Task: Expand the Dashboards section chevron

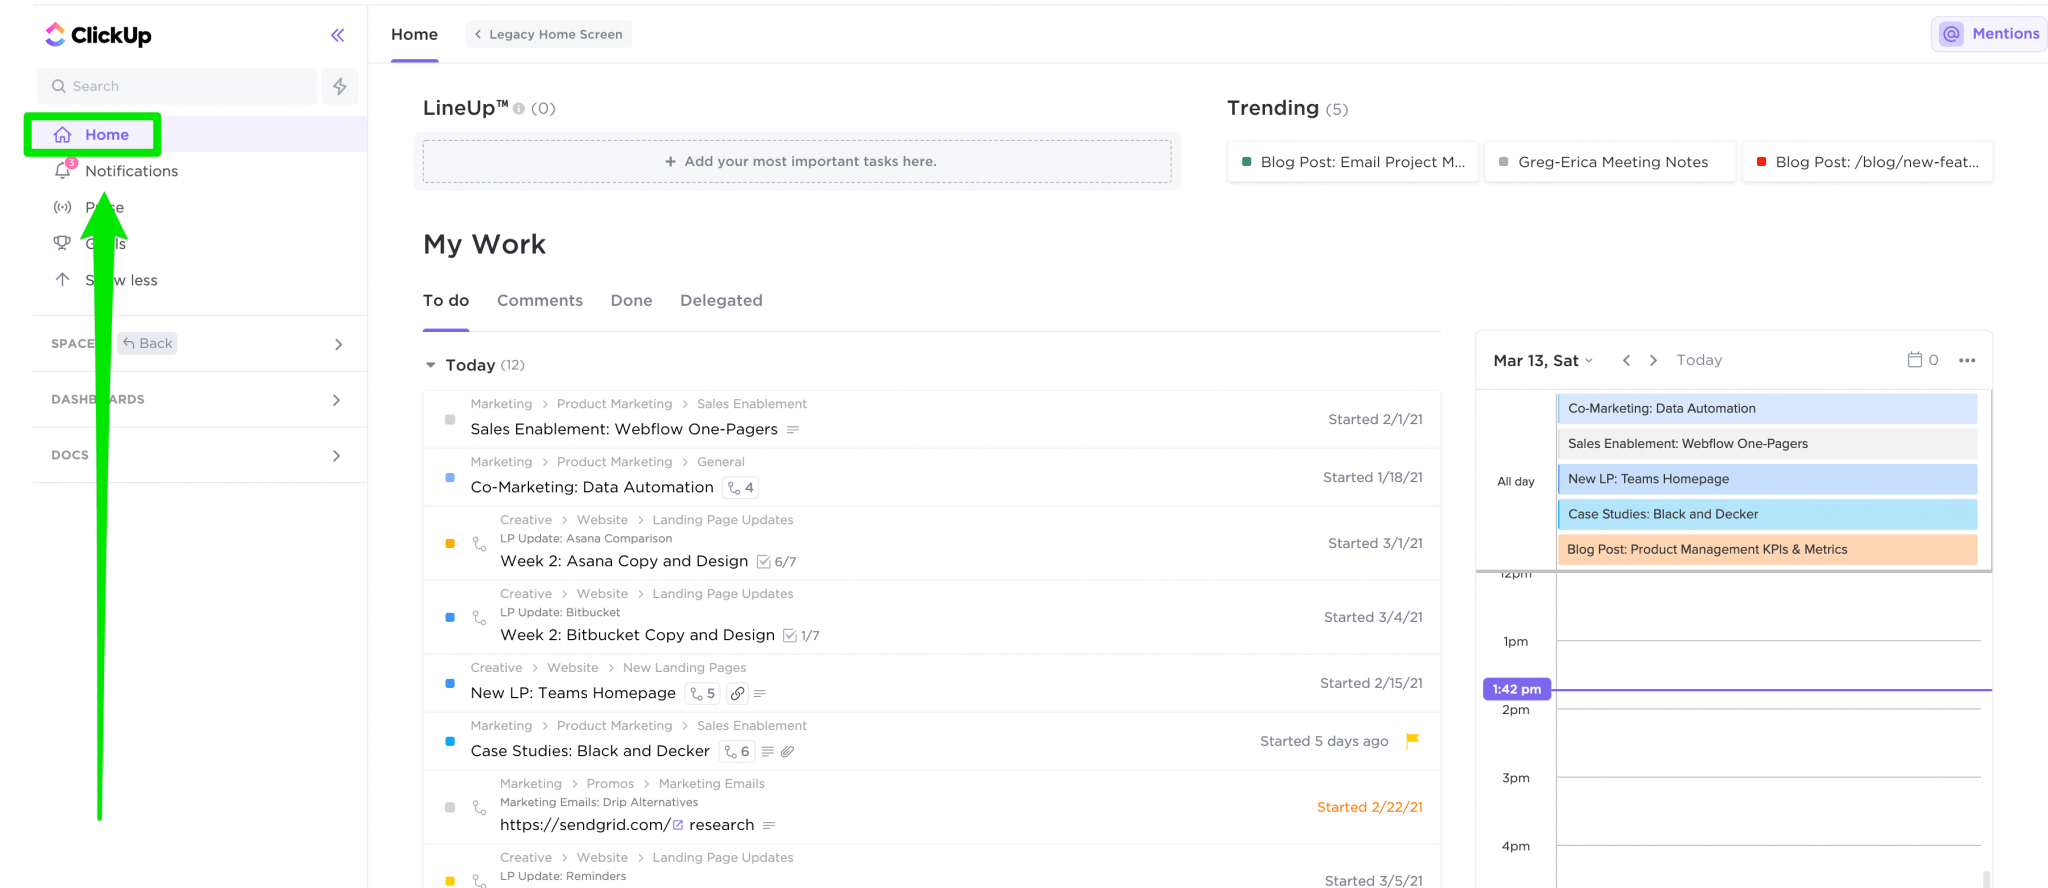Action: (337, 400)
